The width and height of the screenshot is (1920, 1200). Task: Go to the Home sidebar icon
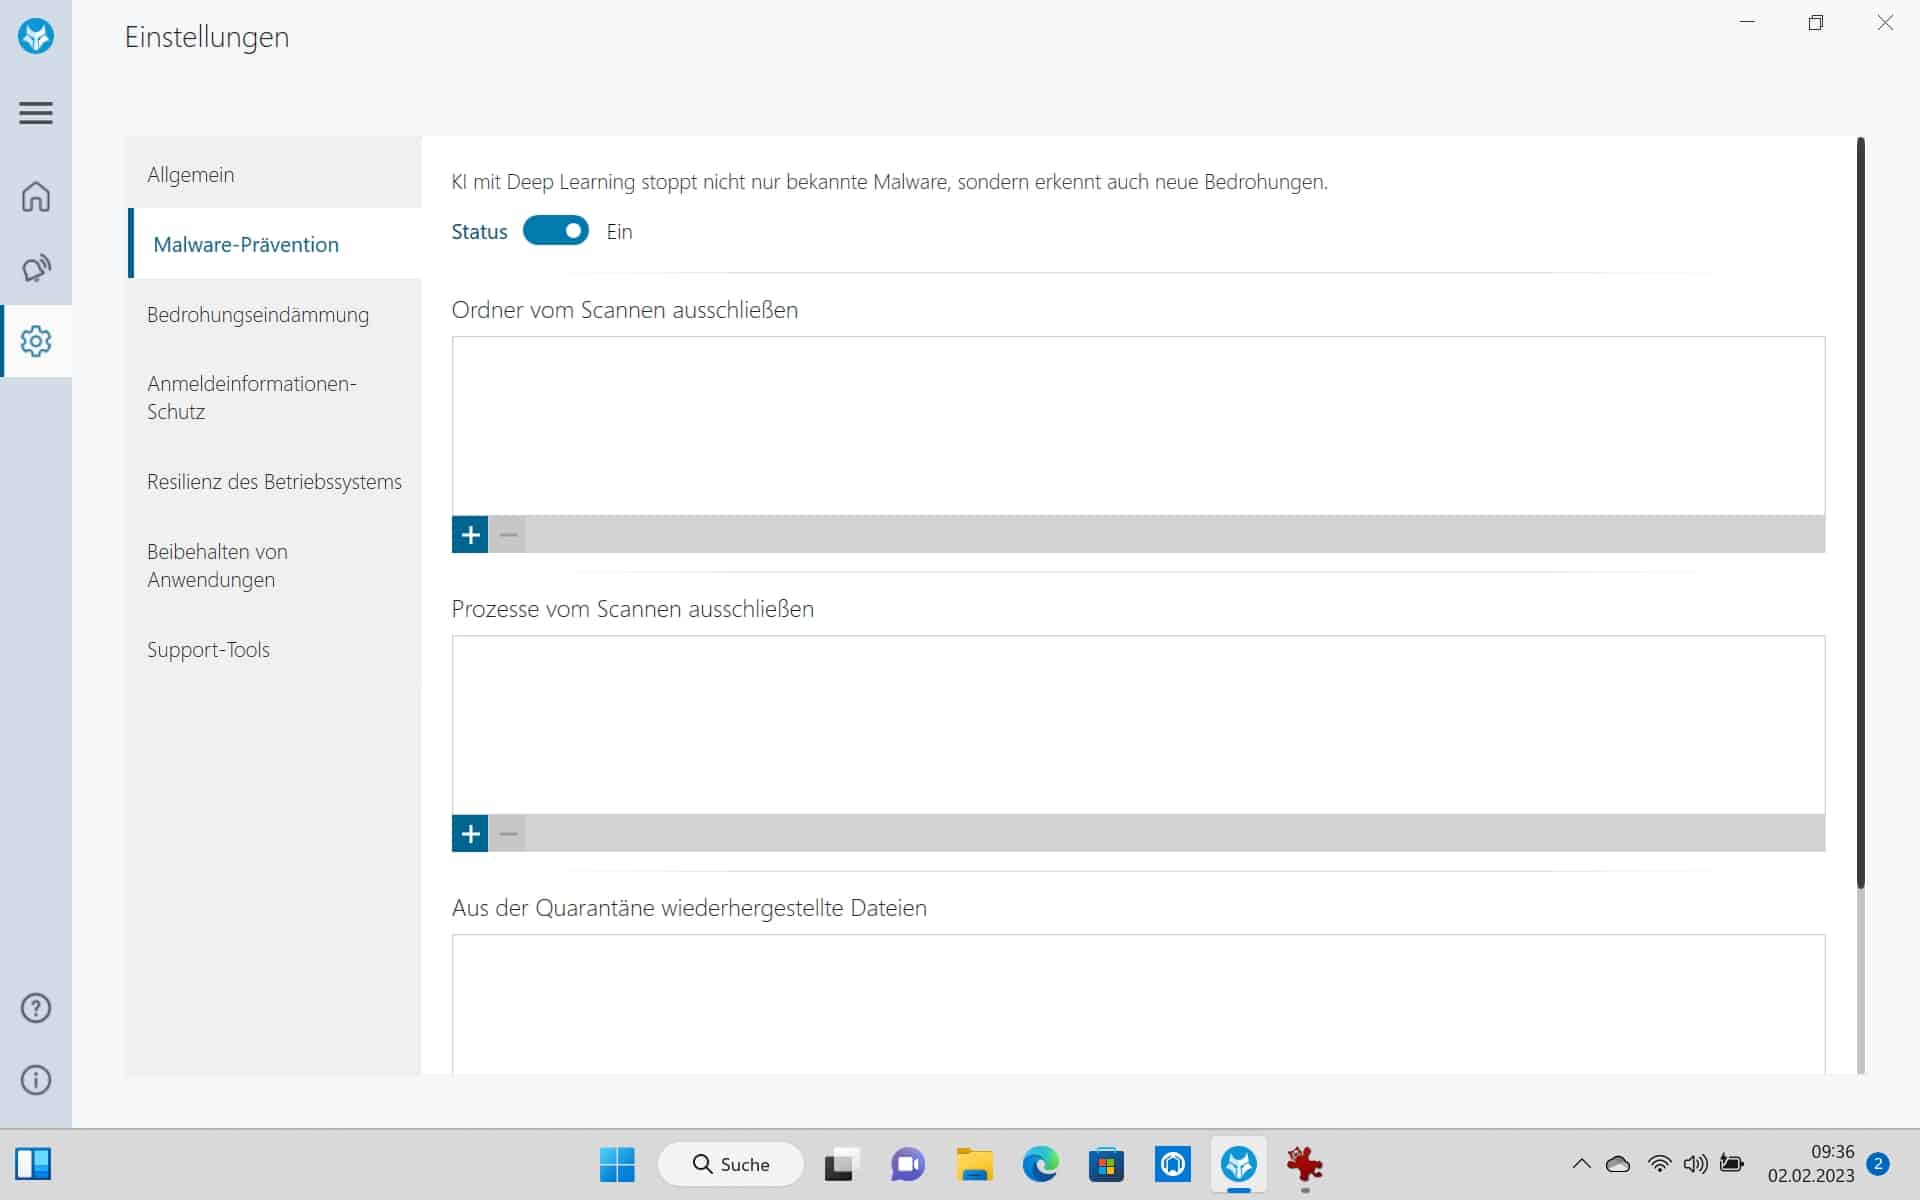pyautogui.click(x=36, y=196)
